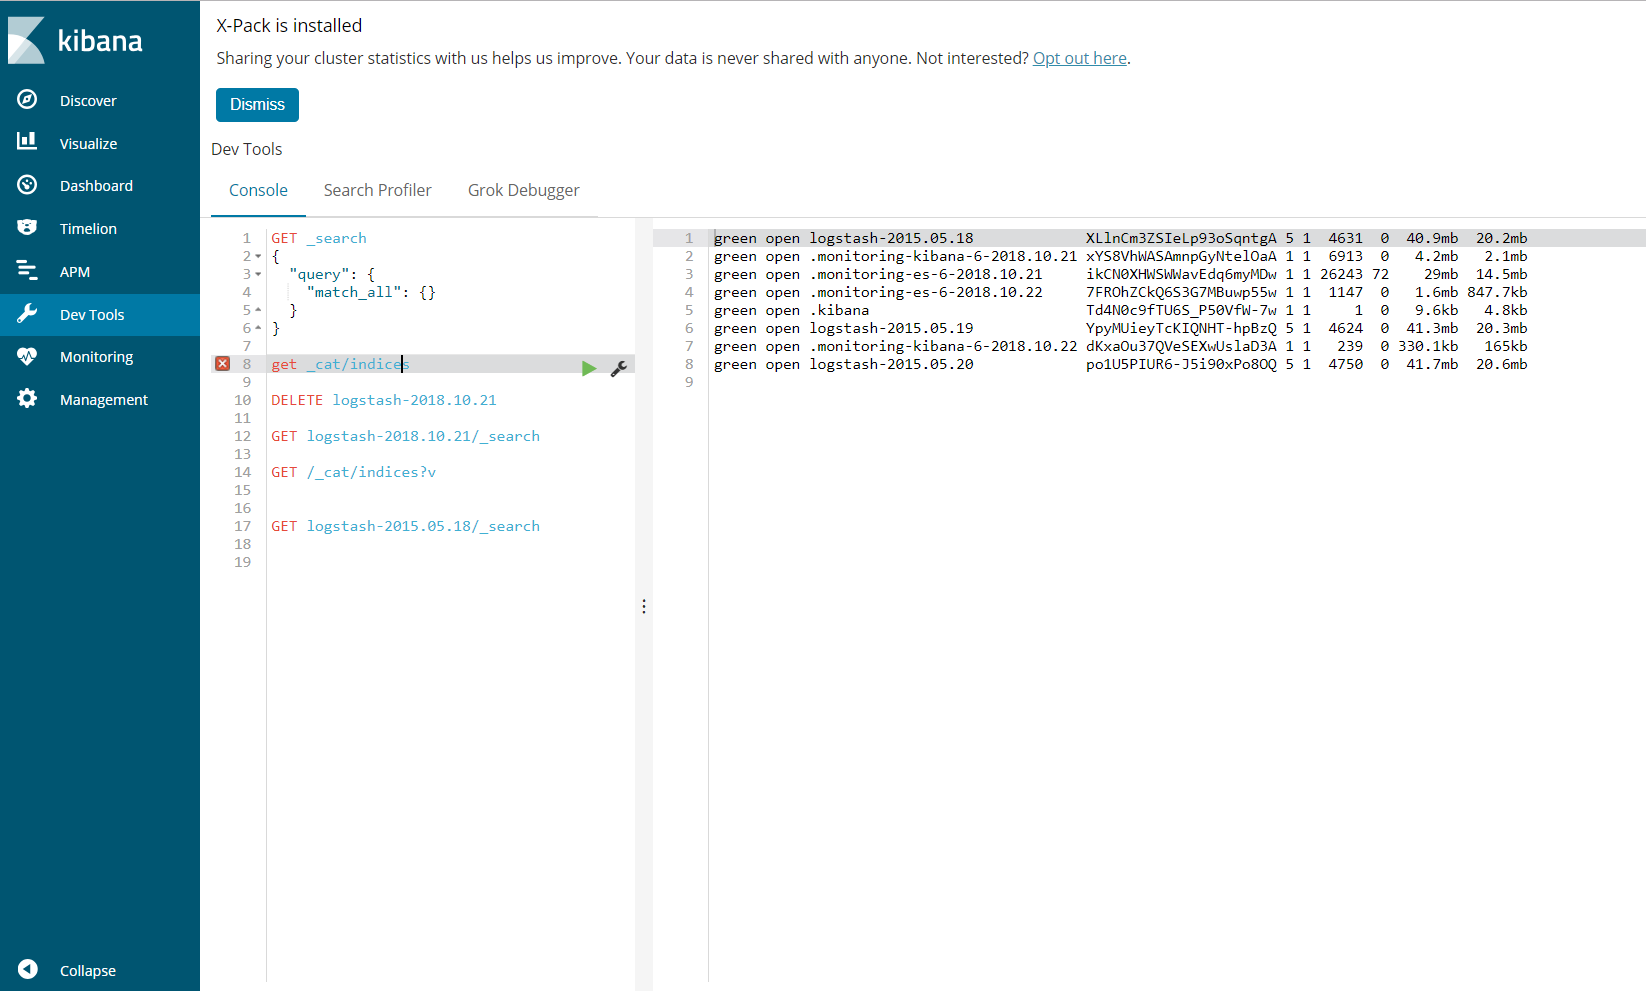Switch to Search Profiler tab
Screen dimensions: 1646x991
(x=377, y=190)
